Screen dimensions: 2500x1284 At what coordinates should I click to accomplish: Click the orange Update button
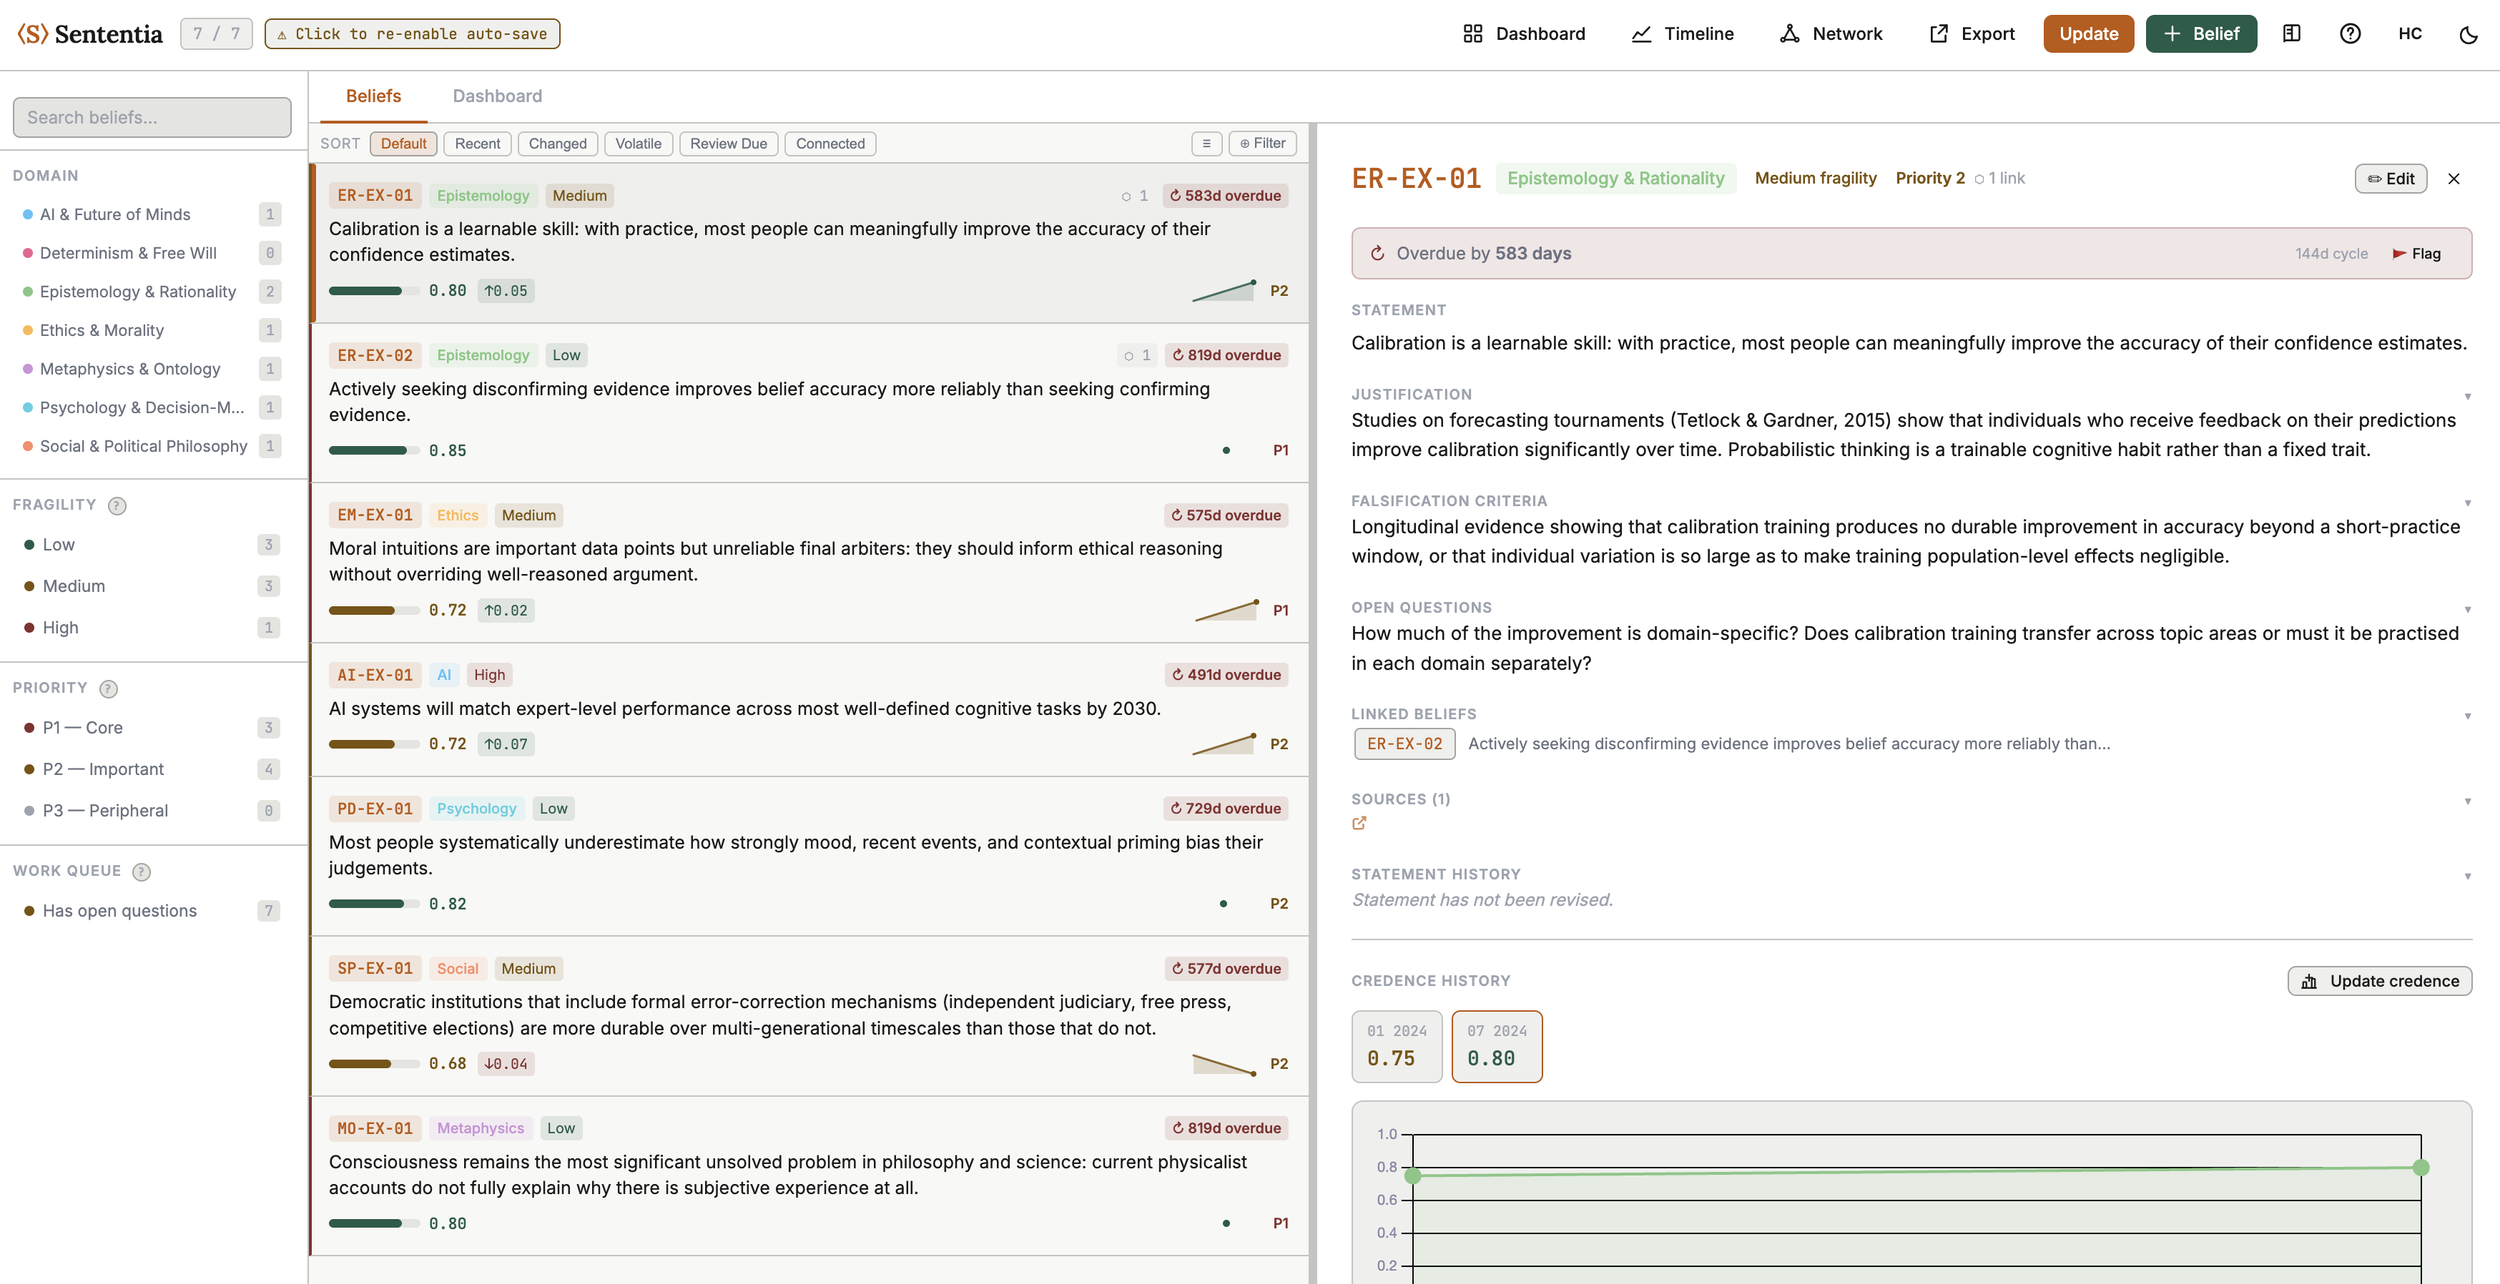[2088, 34]
